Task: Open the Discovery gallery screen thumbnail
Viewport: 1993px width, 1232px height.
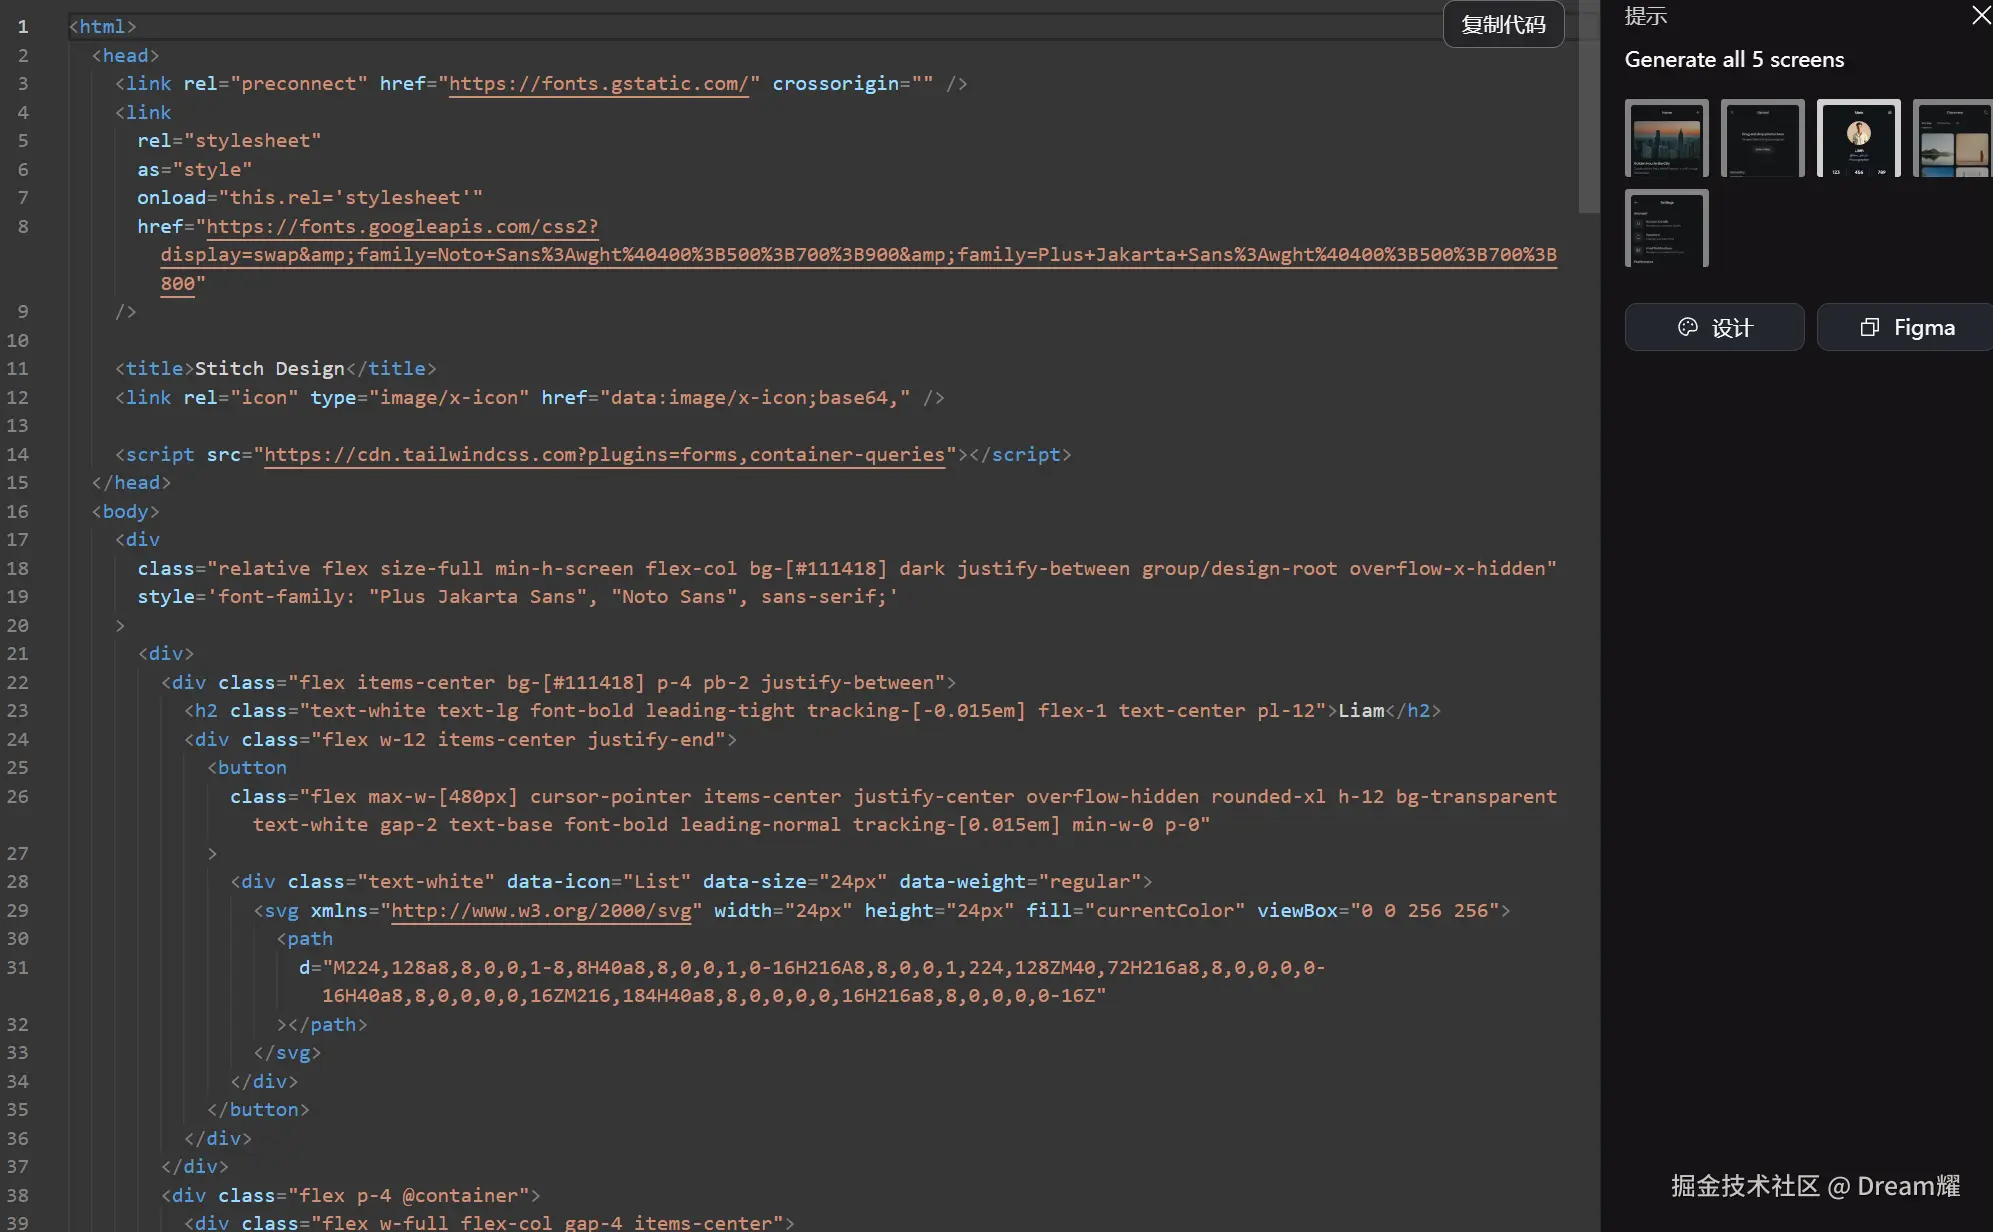Action: (x=1952, y=139)
